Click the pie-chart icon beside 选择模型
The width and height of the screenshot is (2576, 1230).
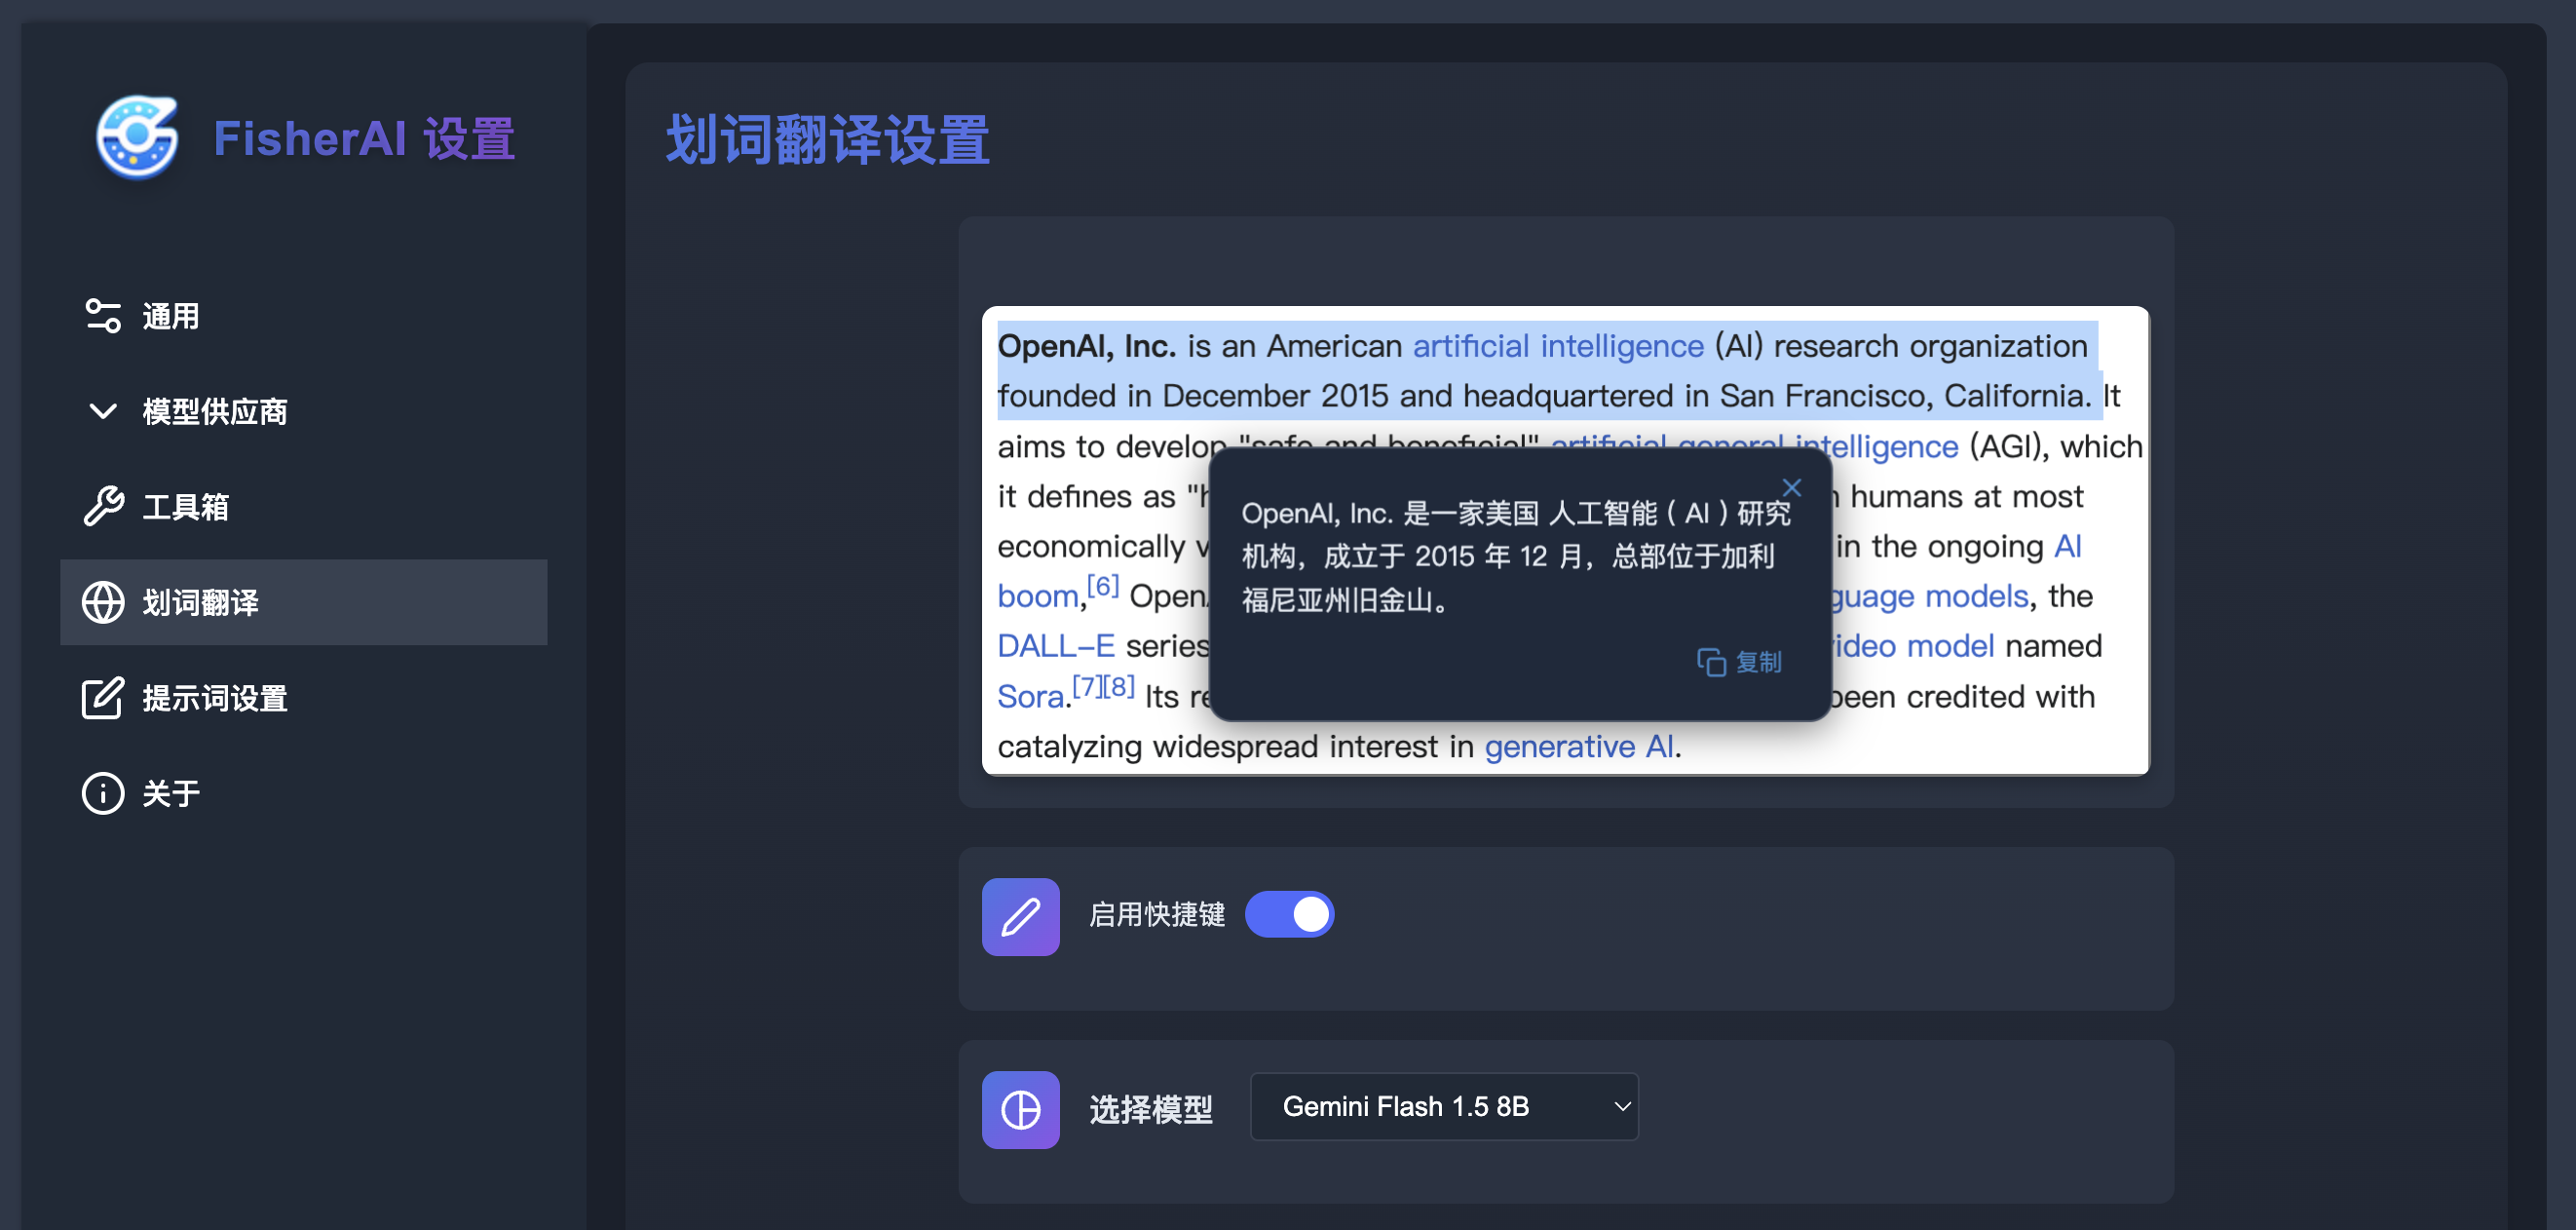point(1020,1109)
